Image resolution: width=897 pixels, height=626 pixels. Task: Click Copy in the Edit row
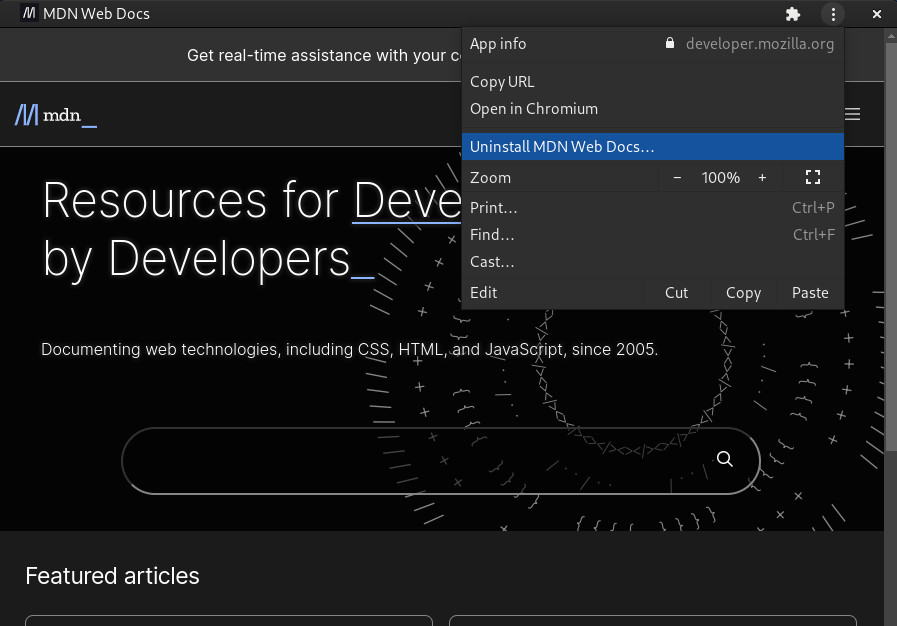(743, 293)
